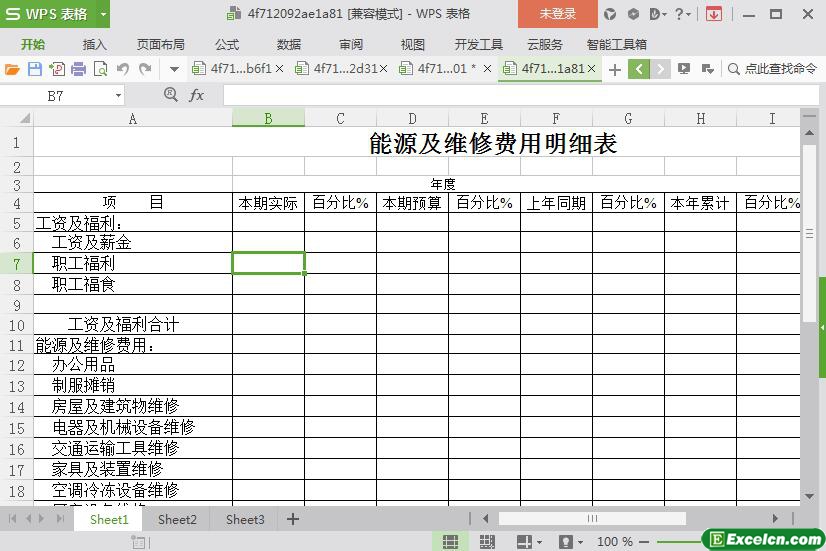Click the title 能源及维修费用明细表
The width and height of the screenshot is (826, 551).
click(493, 143)
